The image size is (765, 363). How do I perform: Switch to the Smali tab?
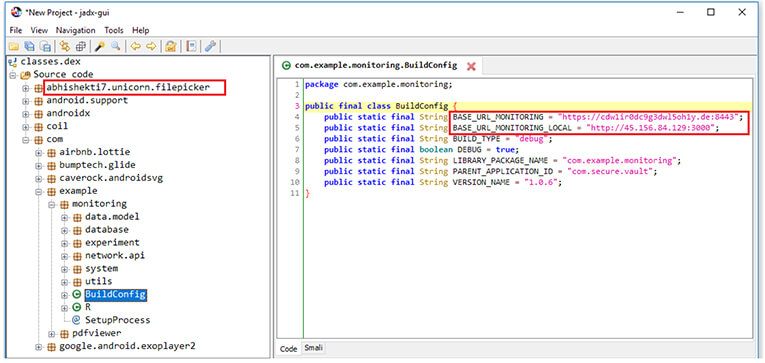pyautogui.click(x=313, y=348)
